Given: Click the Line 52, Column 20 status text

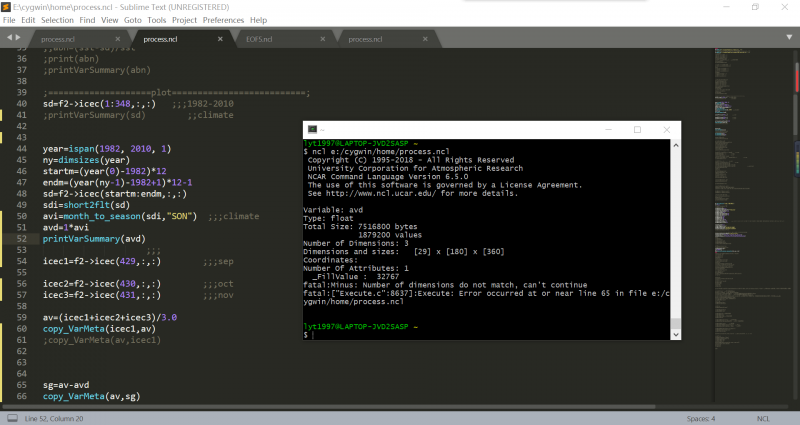Looking at the screenshot, I should pos(54,418).
